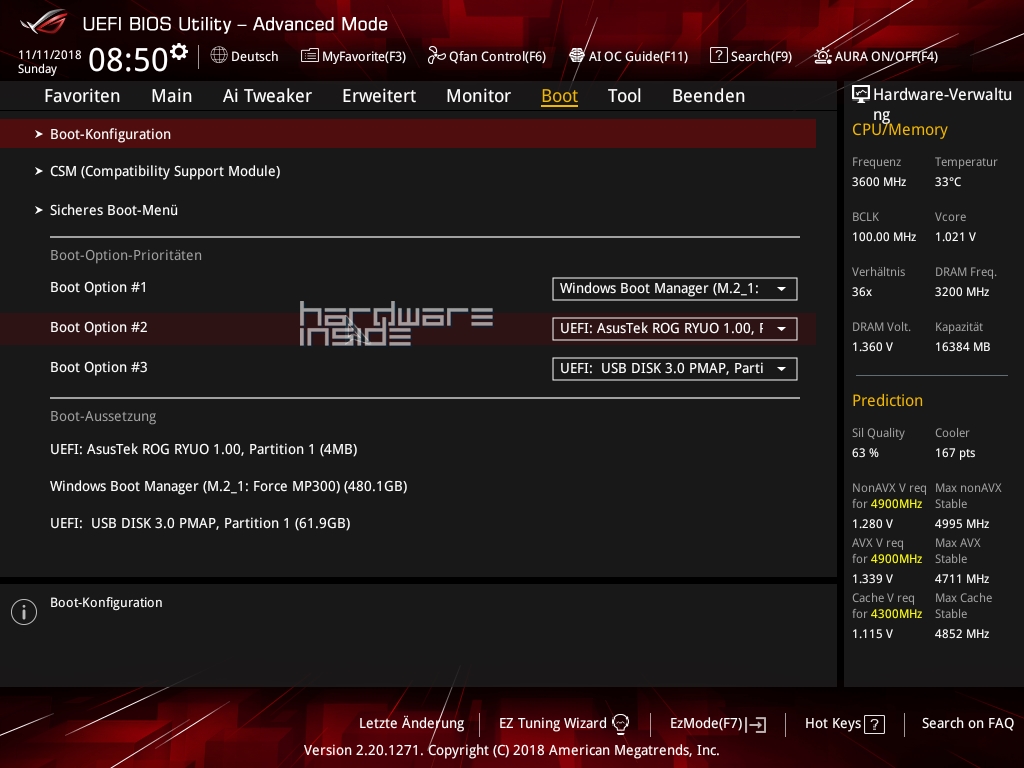1024x768 pixels.
Task: Click the 4995 MHz Max nonAVX value
Action: (962, 524)
